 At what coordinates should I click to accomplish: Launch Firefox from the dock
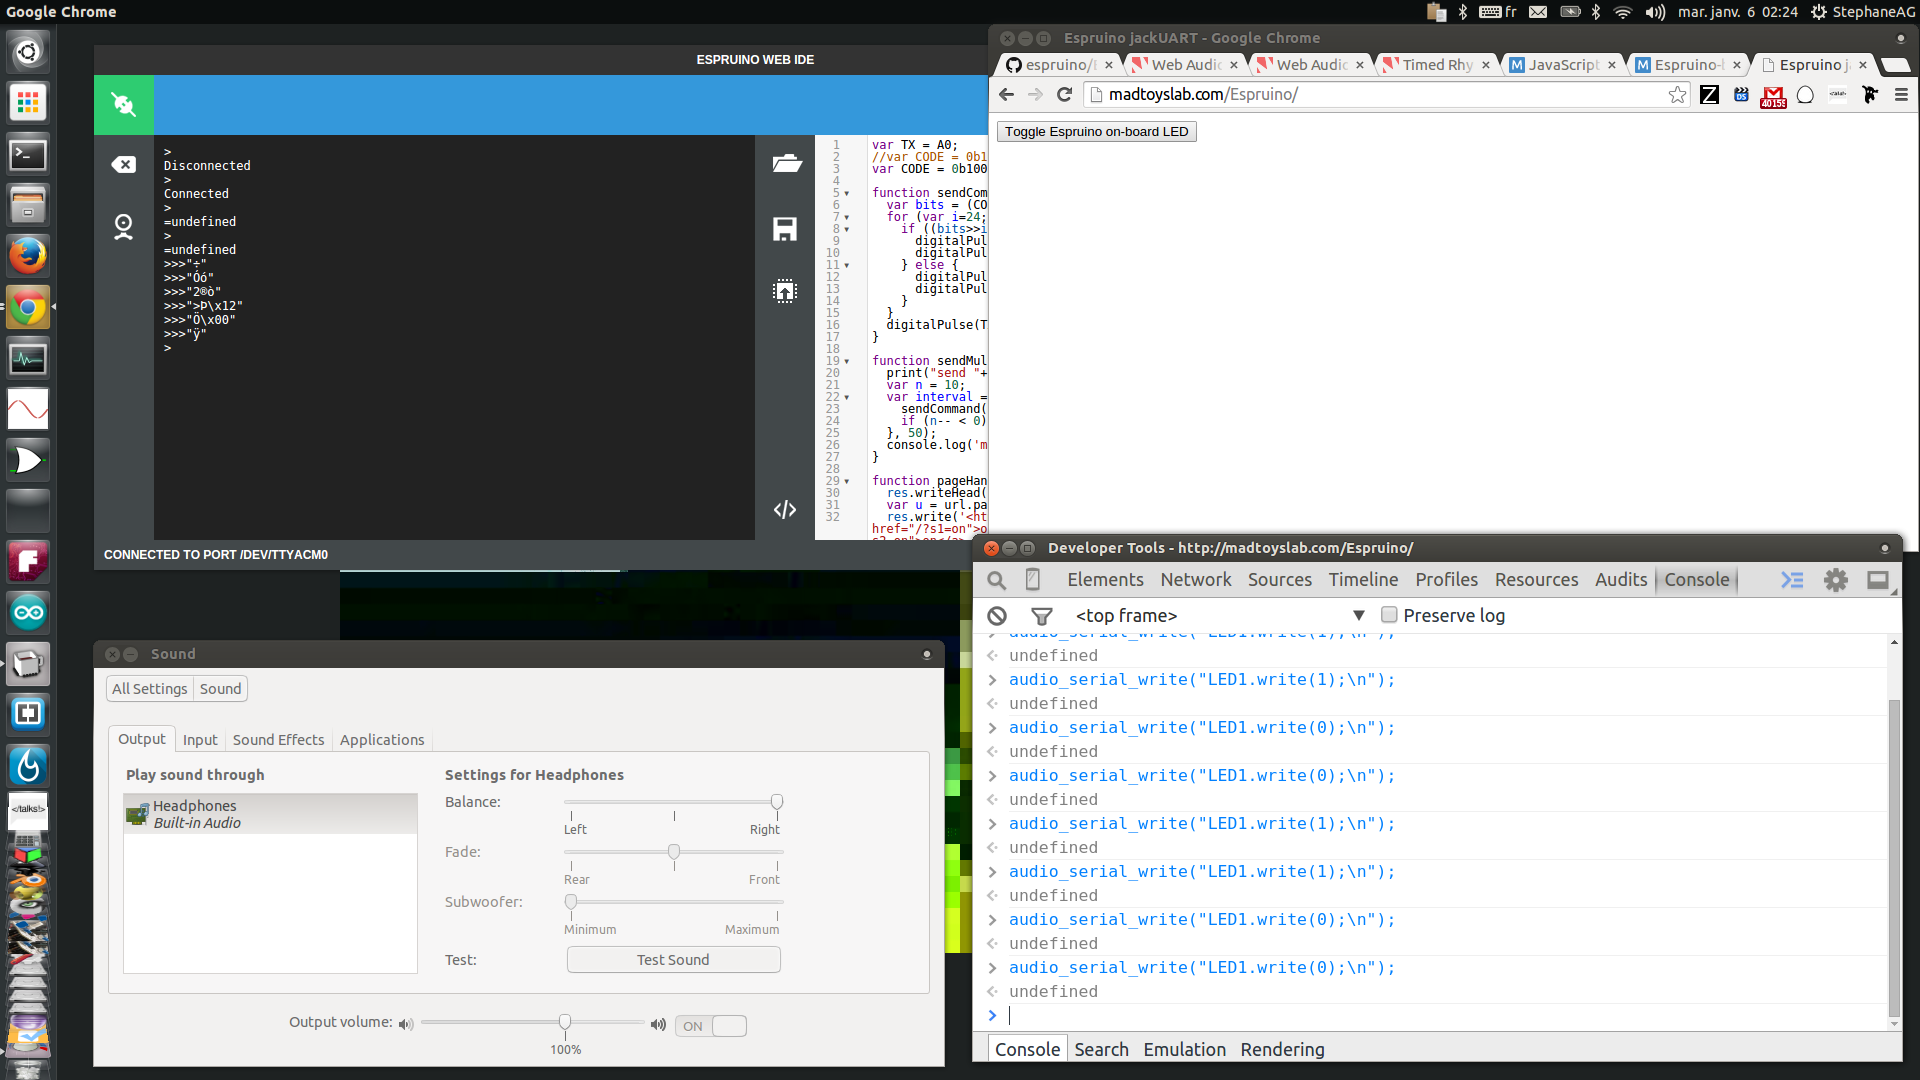(28, 255)
